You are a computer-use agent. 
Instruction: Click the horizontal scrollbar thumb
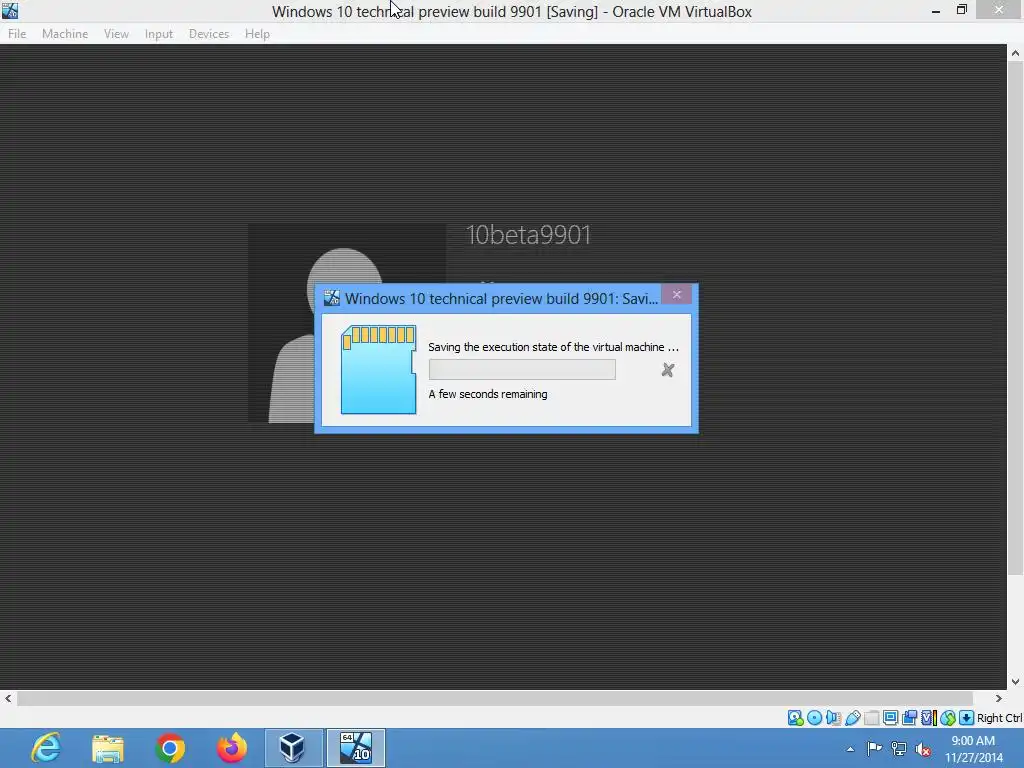click(x=495, y=698)
